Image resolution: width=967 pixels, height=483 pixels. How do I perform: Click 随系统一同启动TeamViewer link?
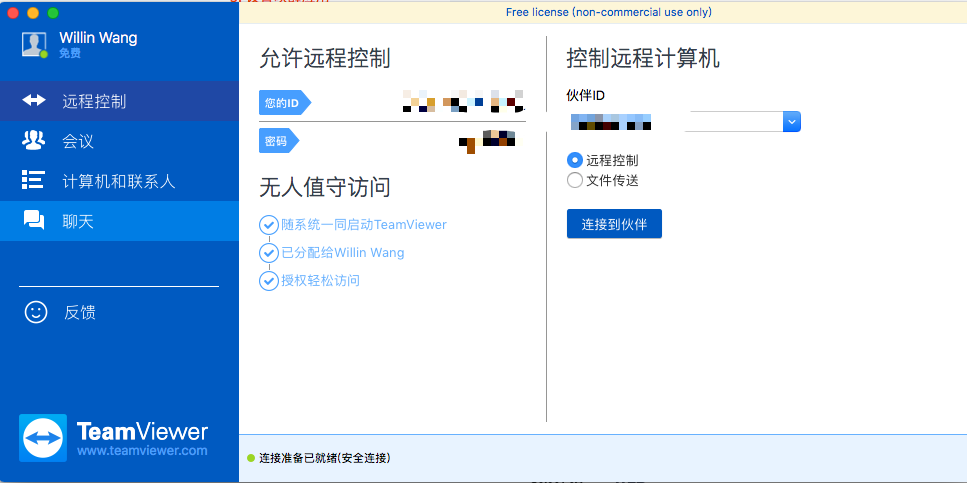364,225
